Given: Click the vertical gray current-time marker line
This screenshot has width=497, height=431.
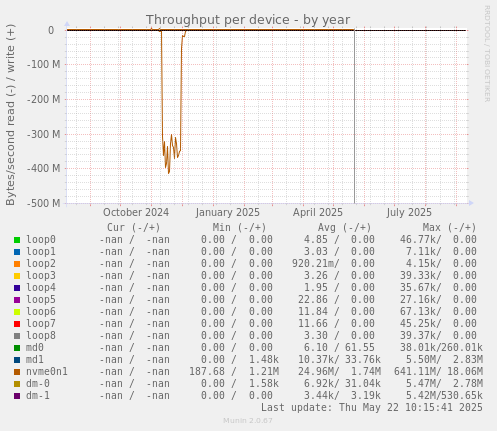Looking at the screenshot, I should point(354,117).
